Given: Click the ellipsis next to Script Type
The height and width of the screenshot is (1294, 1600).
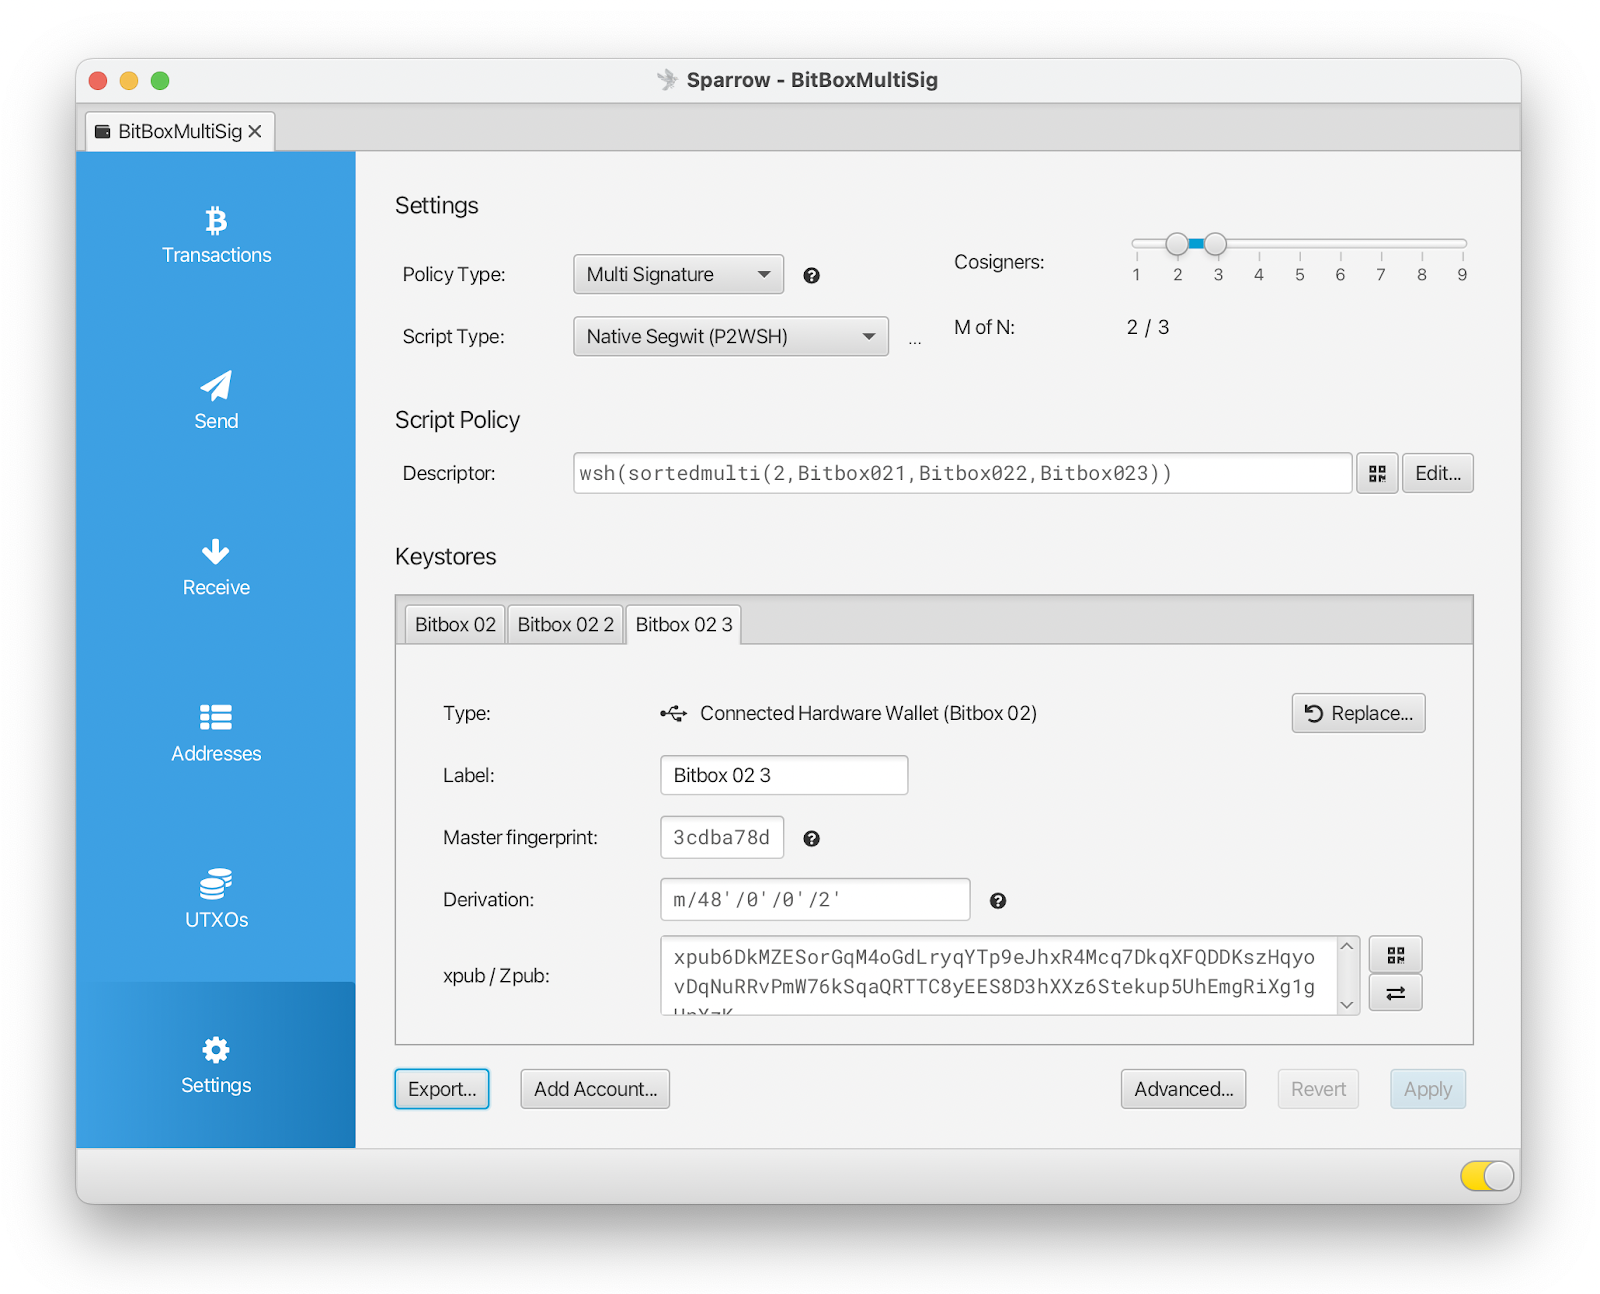Looking at the screenshot, I should click(915, 341).
